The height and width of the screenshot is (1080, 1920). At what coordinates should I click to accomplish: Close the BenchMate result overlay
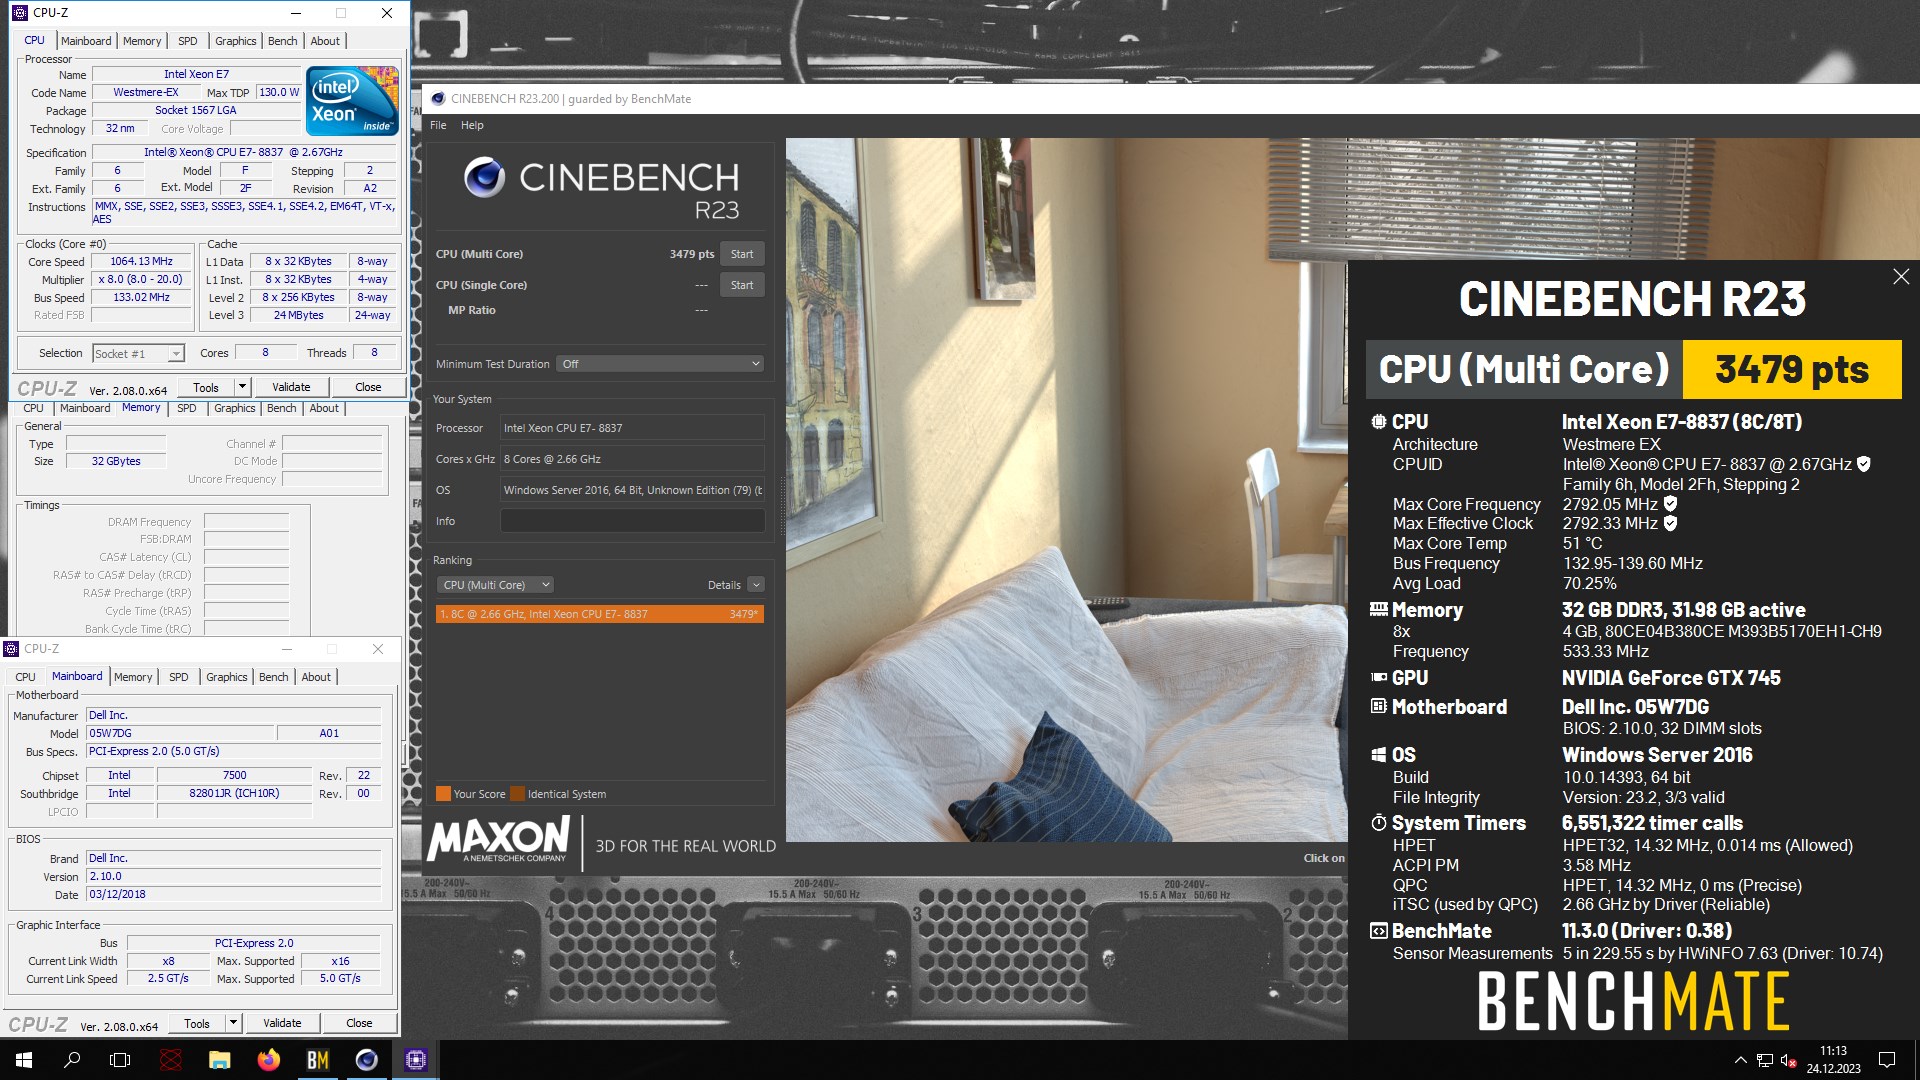pyautogui.click(x=1901, y=277)
